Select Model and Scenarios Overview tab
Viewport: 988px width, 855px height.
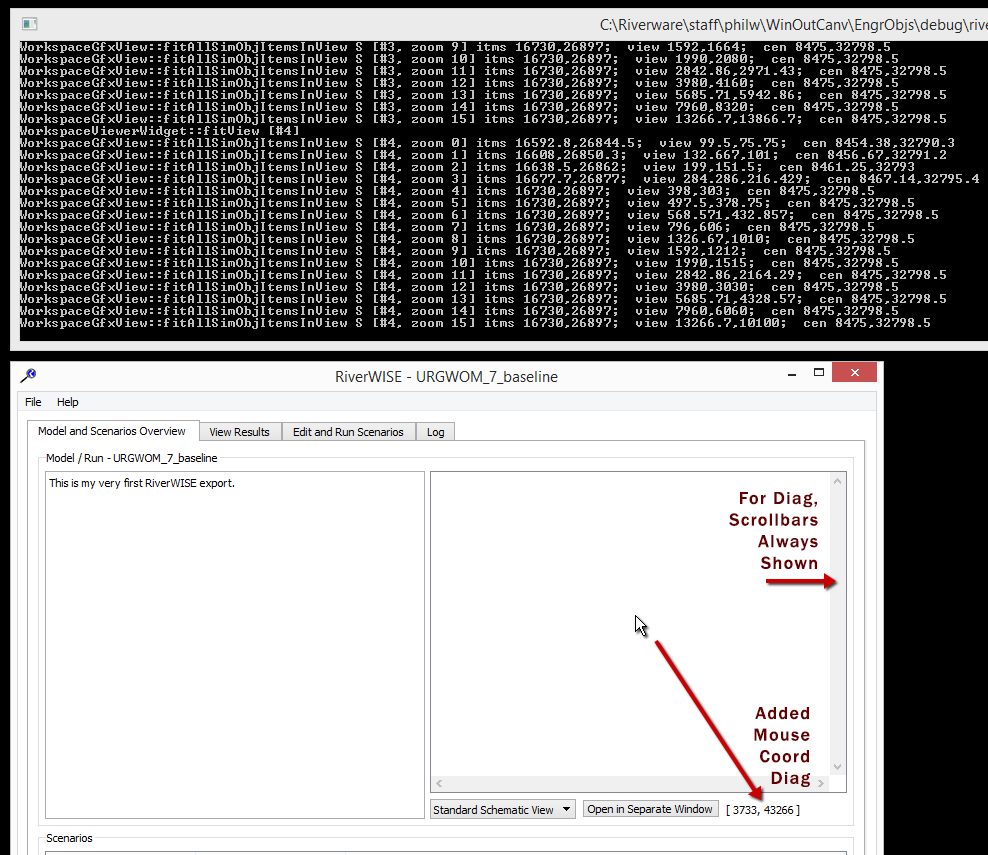point(112,431)
